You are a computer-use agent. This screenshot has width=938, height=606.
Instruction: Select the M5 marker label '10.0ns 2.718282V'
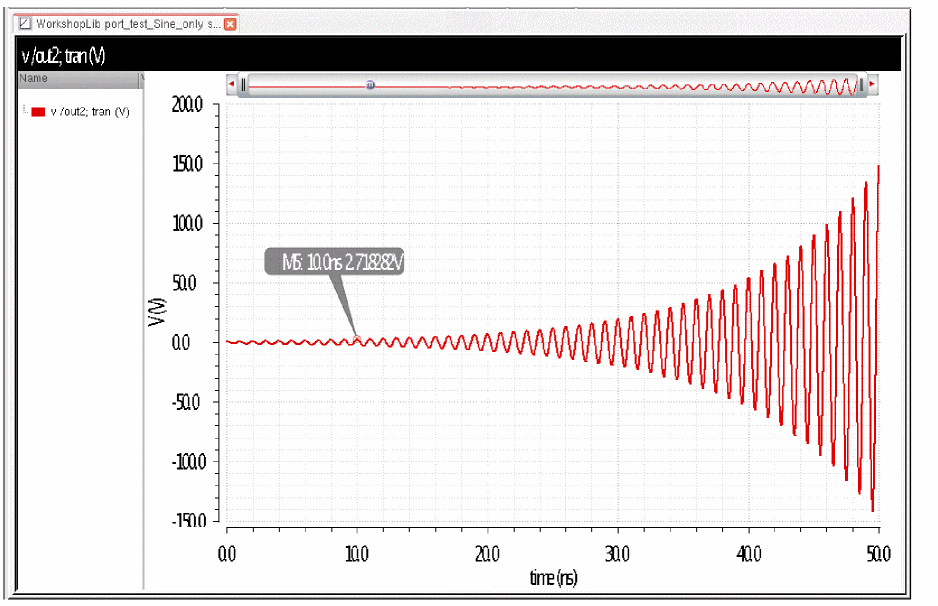point(334,262)
